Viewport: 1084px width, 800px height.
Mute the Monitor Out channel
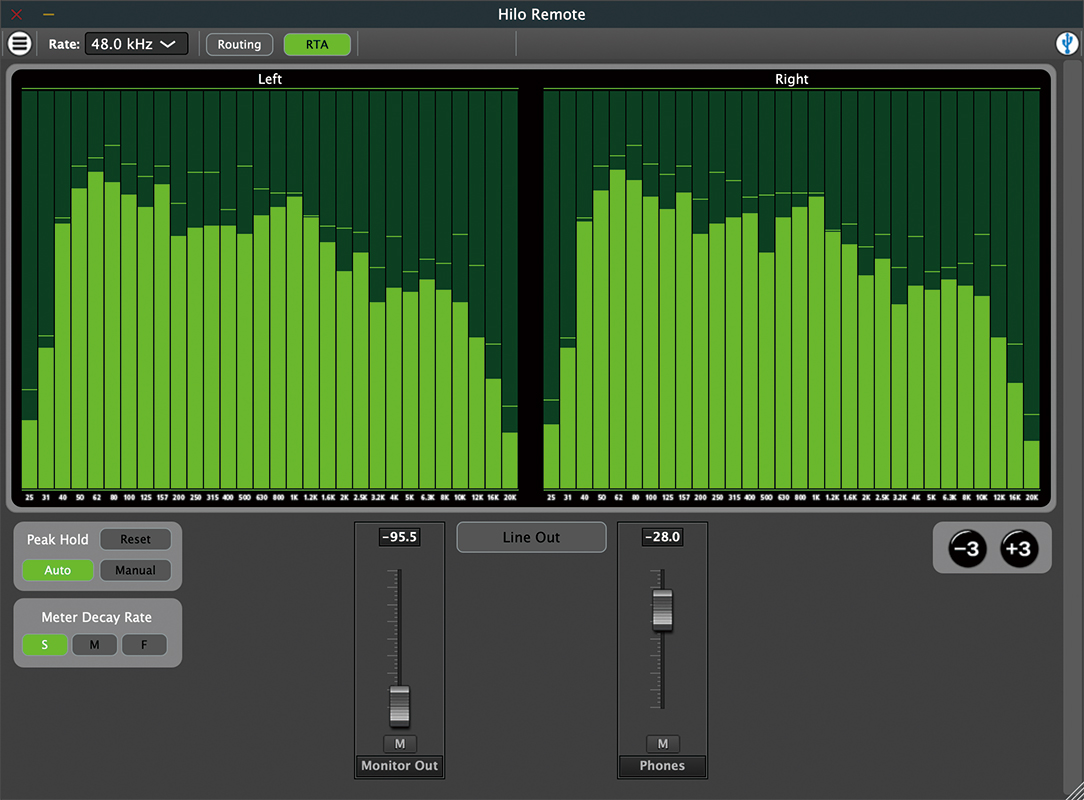pyautogui.click(x=400, y=744)
